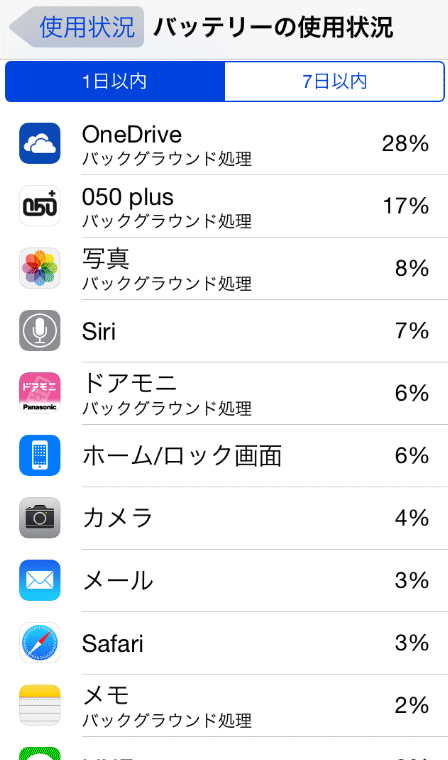The image size is (448, 760).
Task: Select the 050 plus row label
Action: click(x=128, y=197)
